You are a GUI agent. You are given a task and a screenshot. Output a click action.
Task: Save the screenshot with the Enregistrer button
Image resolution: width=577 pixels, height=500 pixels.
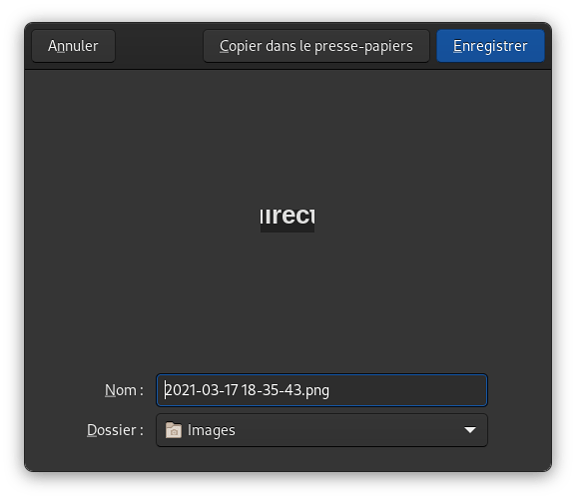point(490,46)
